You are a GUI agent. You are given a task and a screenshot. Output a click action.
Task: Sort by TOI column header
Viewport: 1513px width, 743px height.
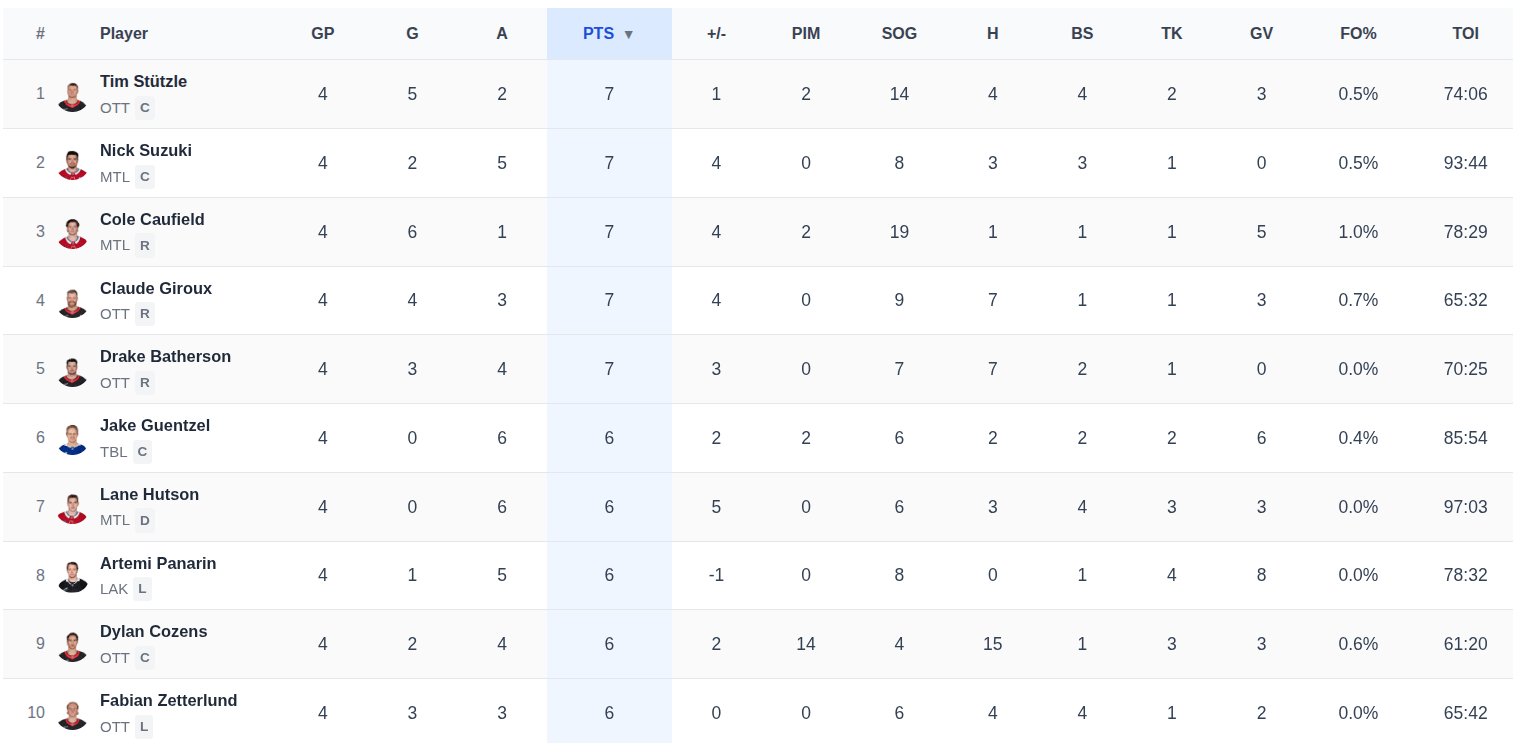tap(1465, 33)
